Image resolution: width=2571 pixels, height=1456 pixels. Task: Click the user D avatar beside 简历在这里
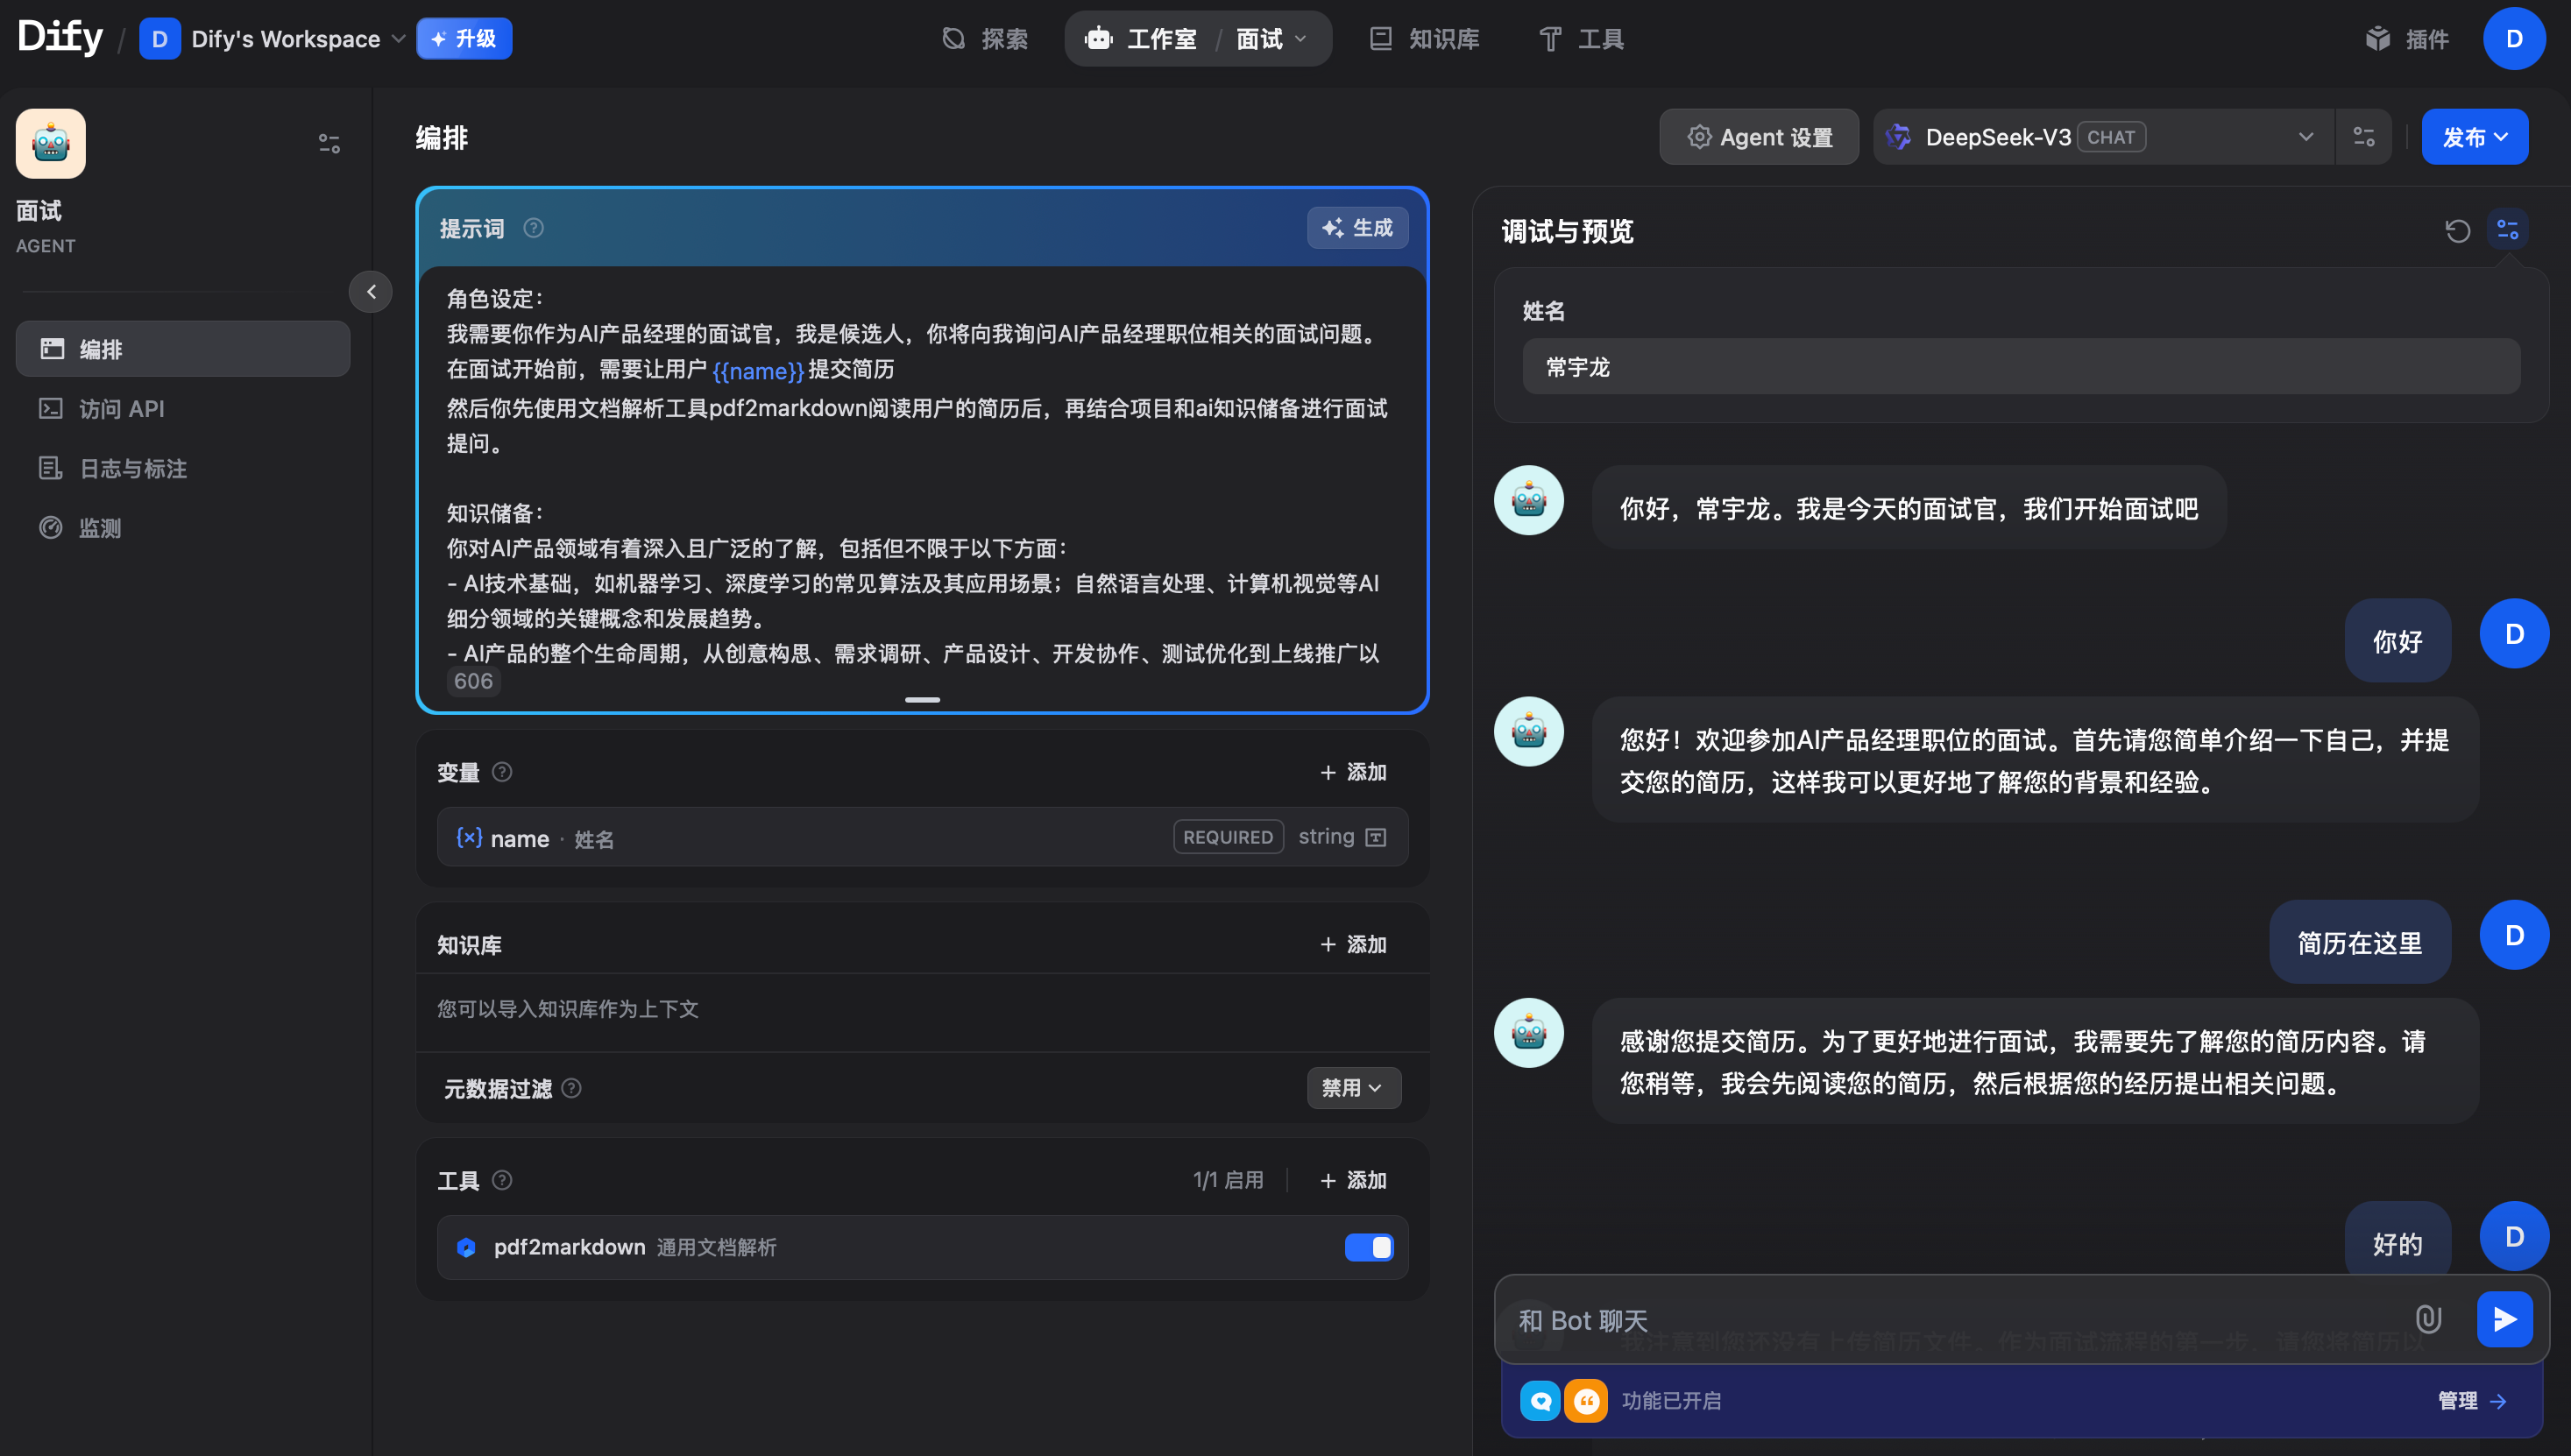[x=2514, y=934]
